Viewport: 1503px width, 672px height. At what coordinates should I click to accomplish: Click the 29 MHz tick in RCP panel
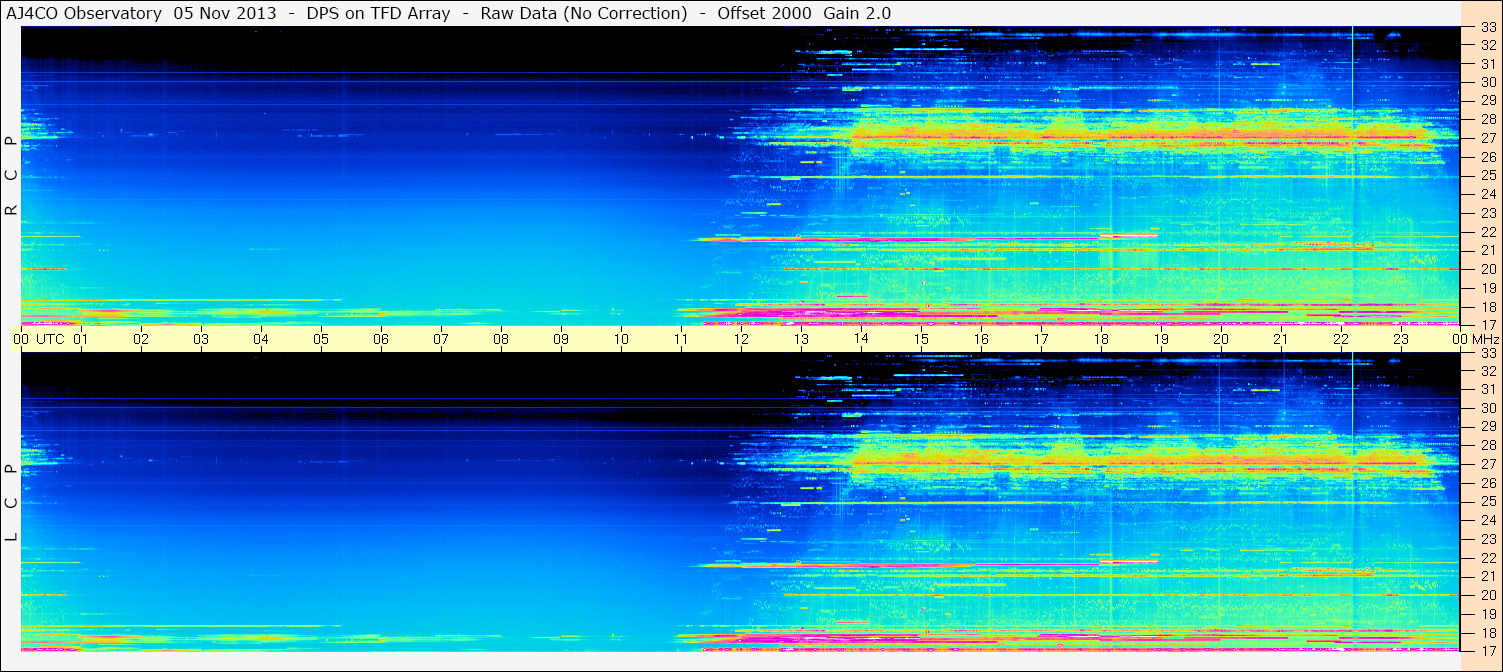tap(1487, 101)
